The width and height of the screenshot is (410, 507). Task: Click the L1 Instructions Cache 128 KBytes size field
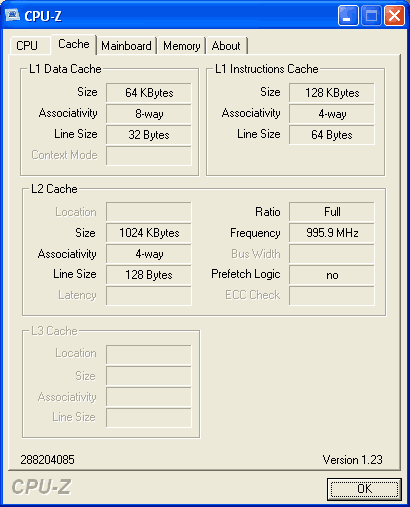click(x=332, y=93)
